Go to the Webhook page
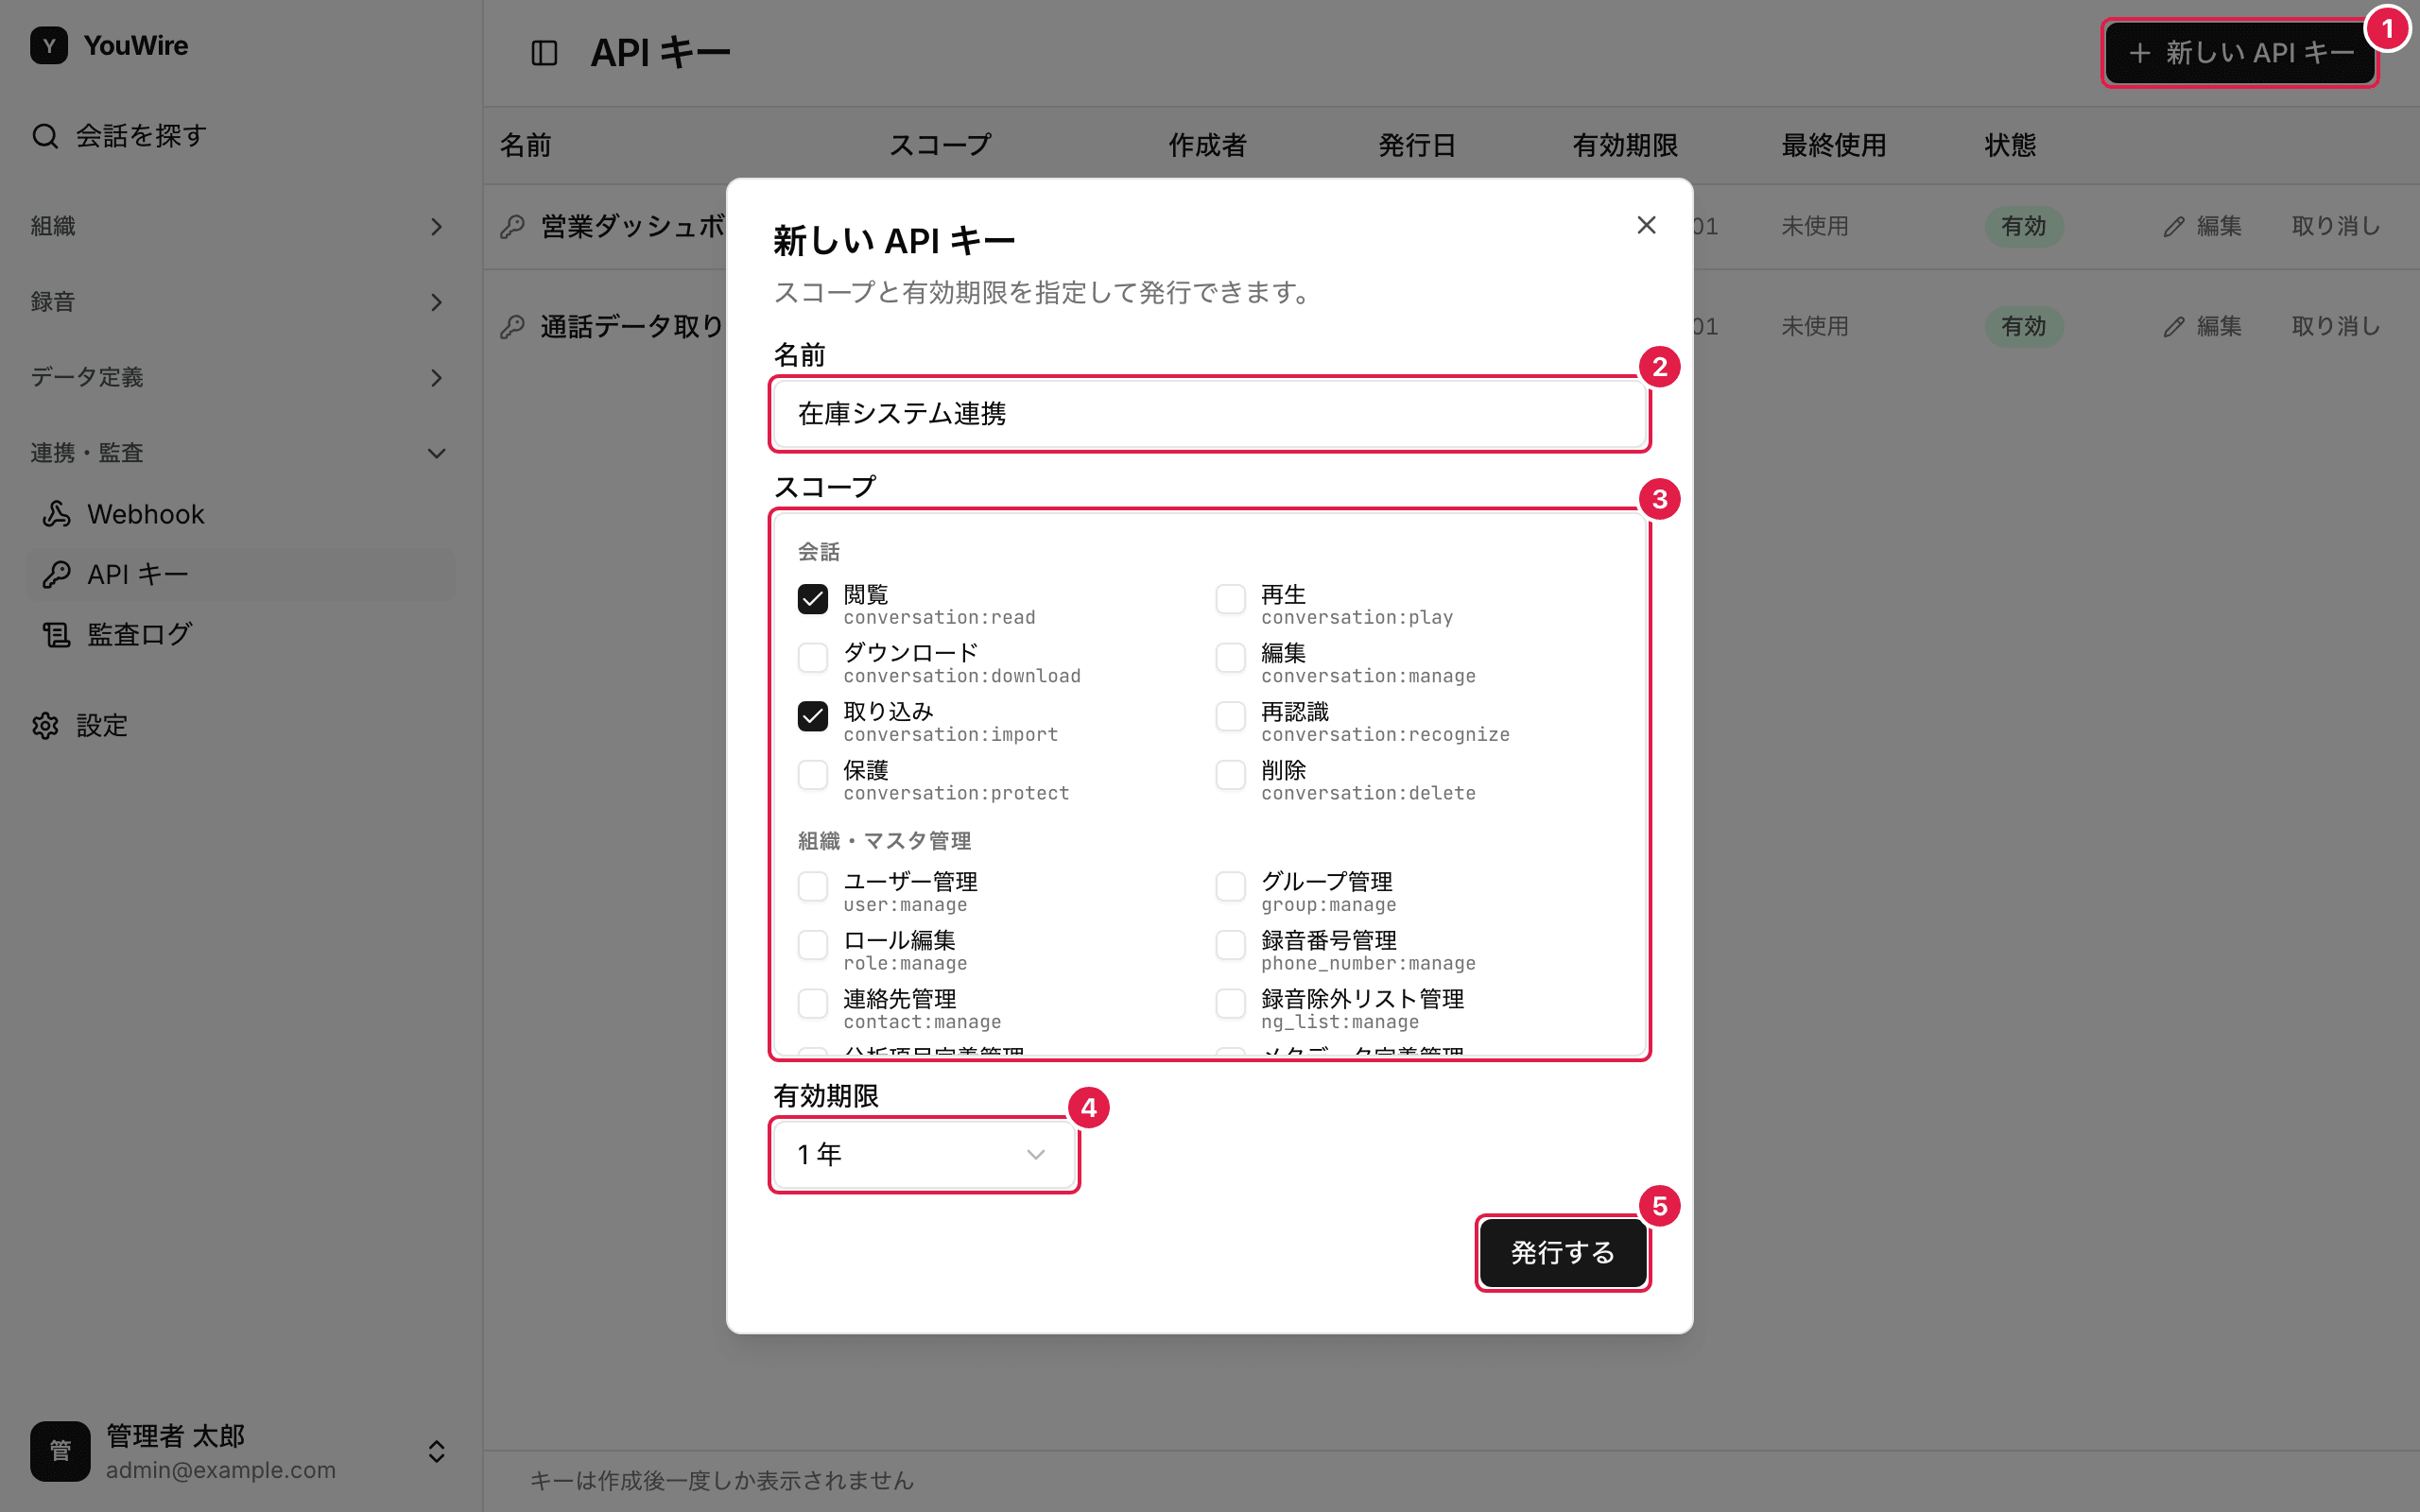This screenshot has height=1512, width=2420. pos(240,514)
